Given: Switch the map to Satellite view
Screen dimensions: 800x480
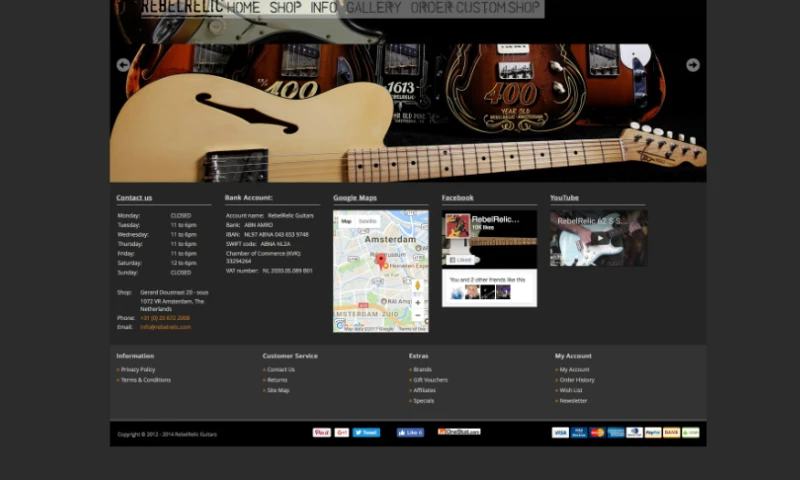Looking at the screenshot, I should pos(368,221).
